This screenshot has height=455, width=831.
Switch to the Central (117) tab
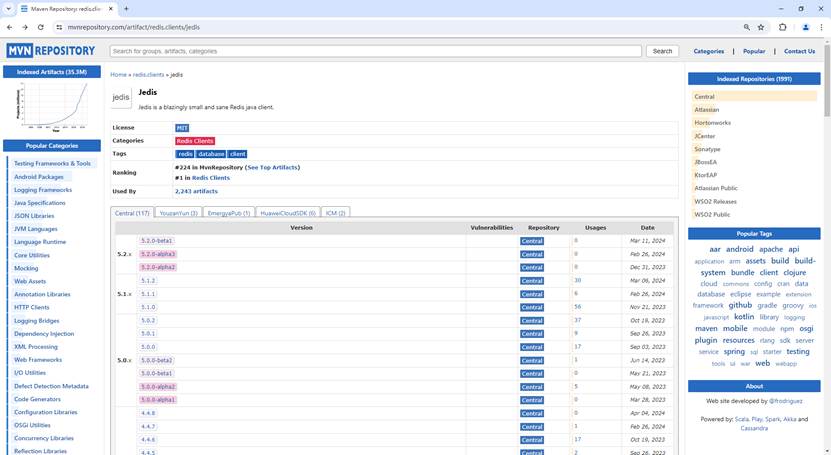132,212
